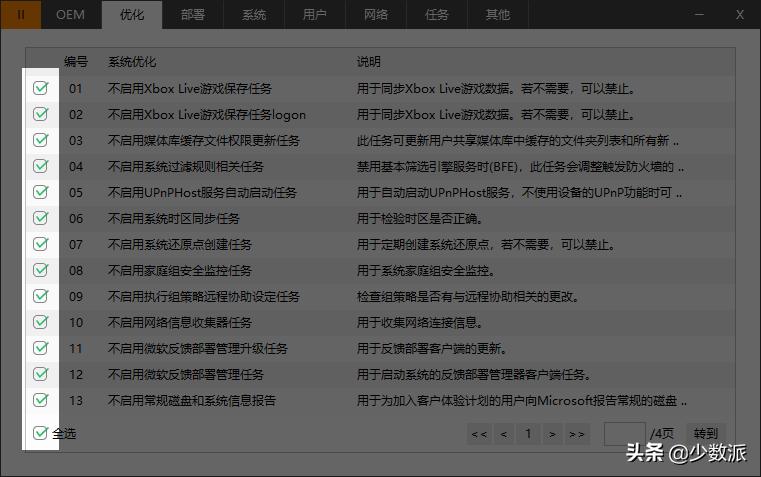
Task: Click the 系统优化 column header
Action: [x=132, y=62]
